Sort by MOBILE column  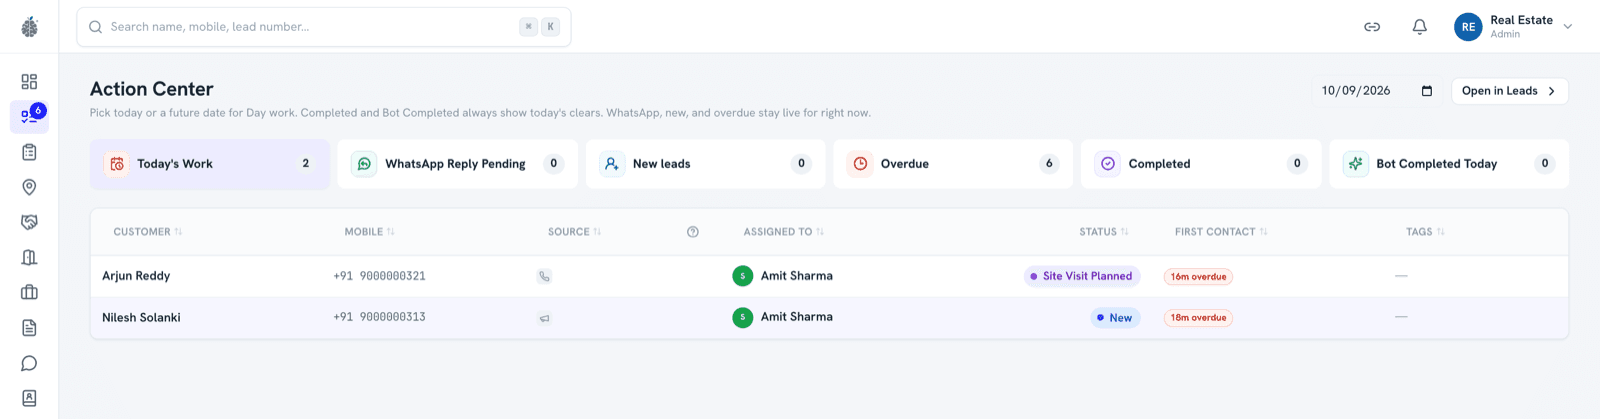point(369,232)
